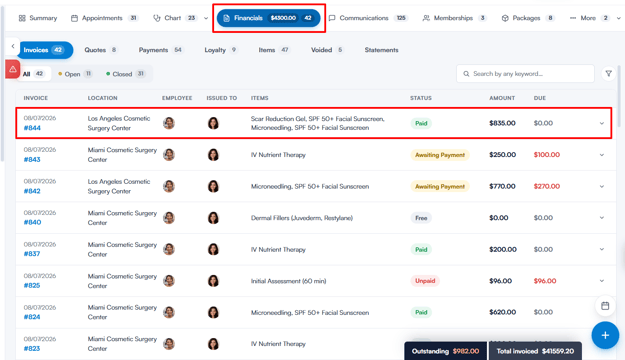Open invoice #843 link

(x=32, y=159)
